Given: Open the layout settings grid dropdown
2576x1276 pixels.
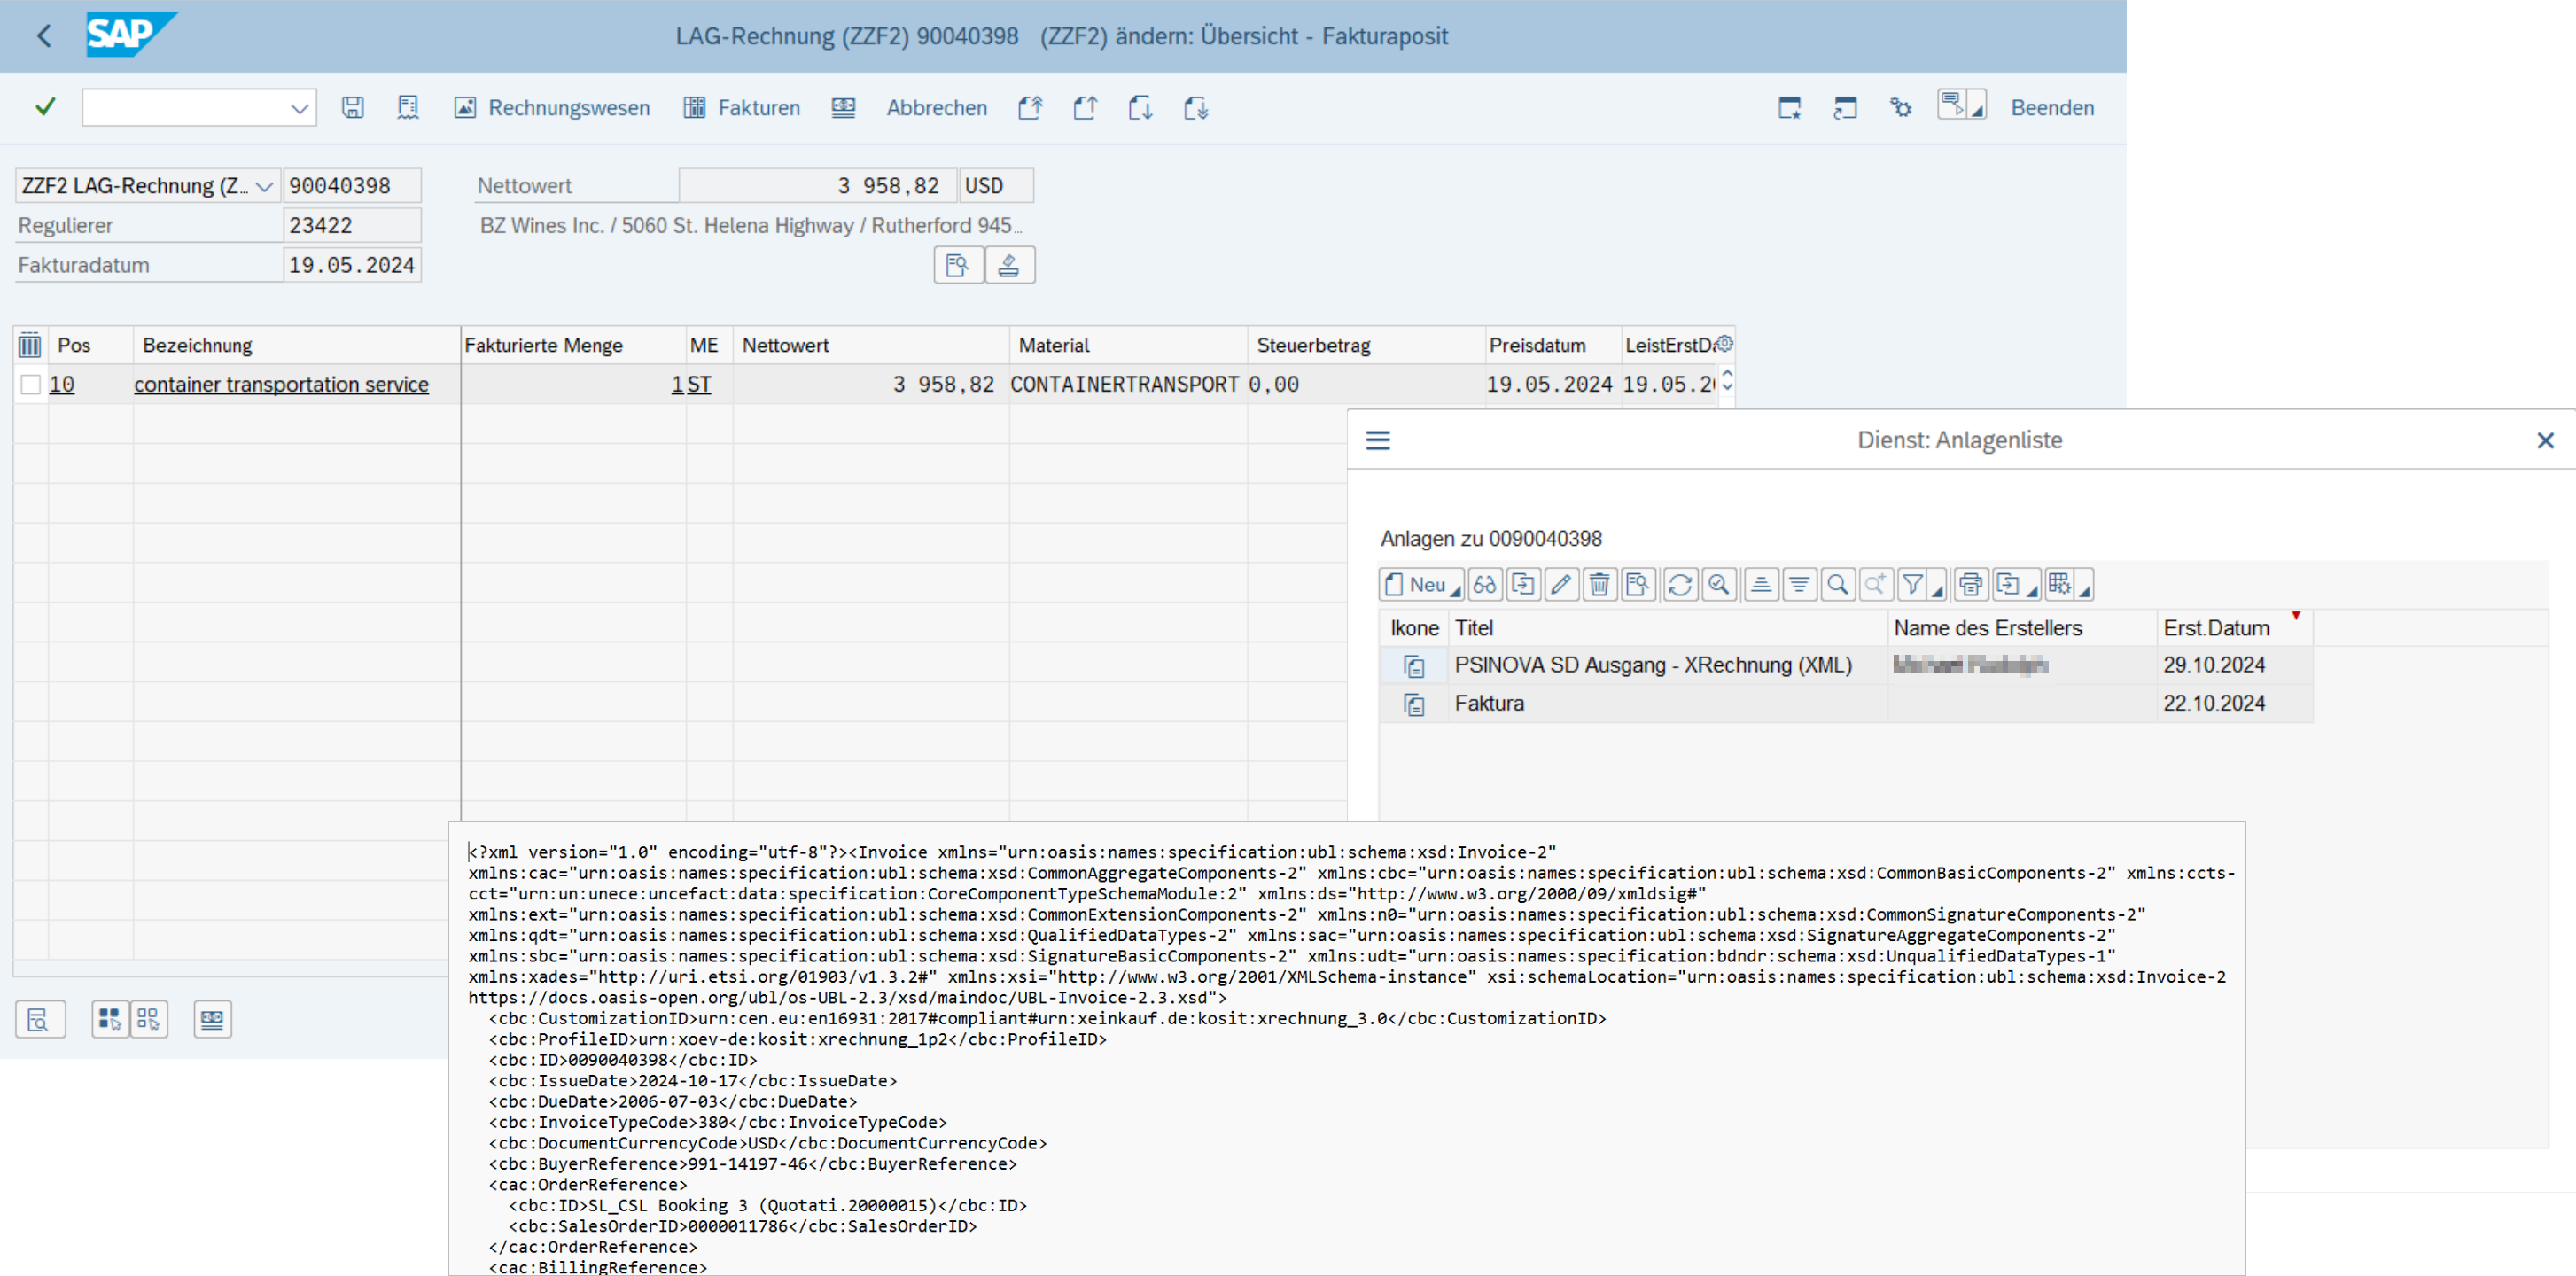Looking at the screenshot, I should coord(2068,585).
